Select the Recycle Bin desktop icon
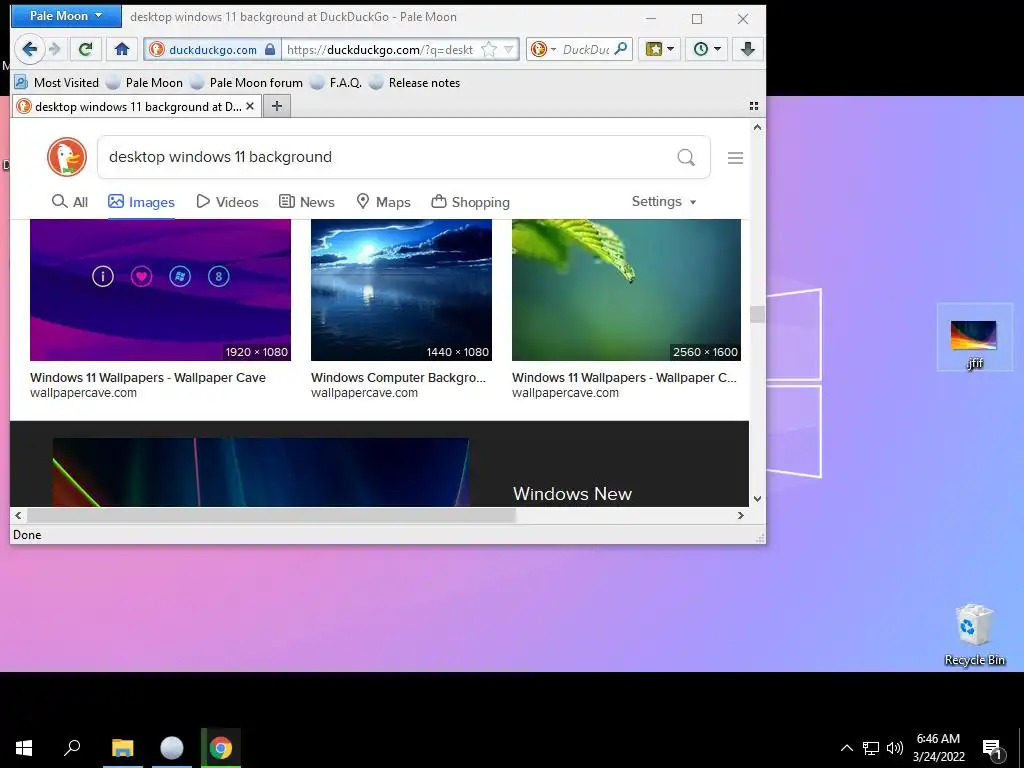 [x=974, y=635]
